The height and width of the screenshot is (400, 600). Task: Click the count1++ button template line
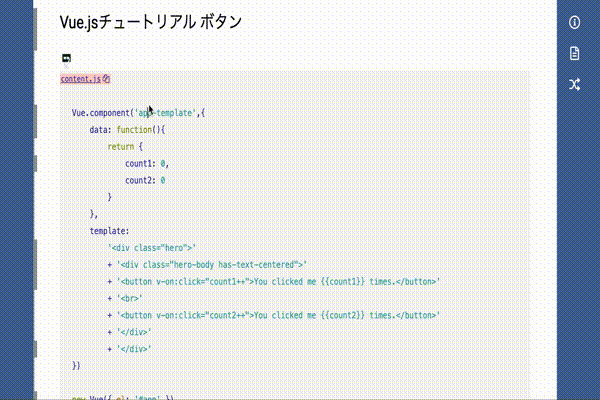(274, 281)
